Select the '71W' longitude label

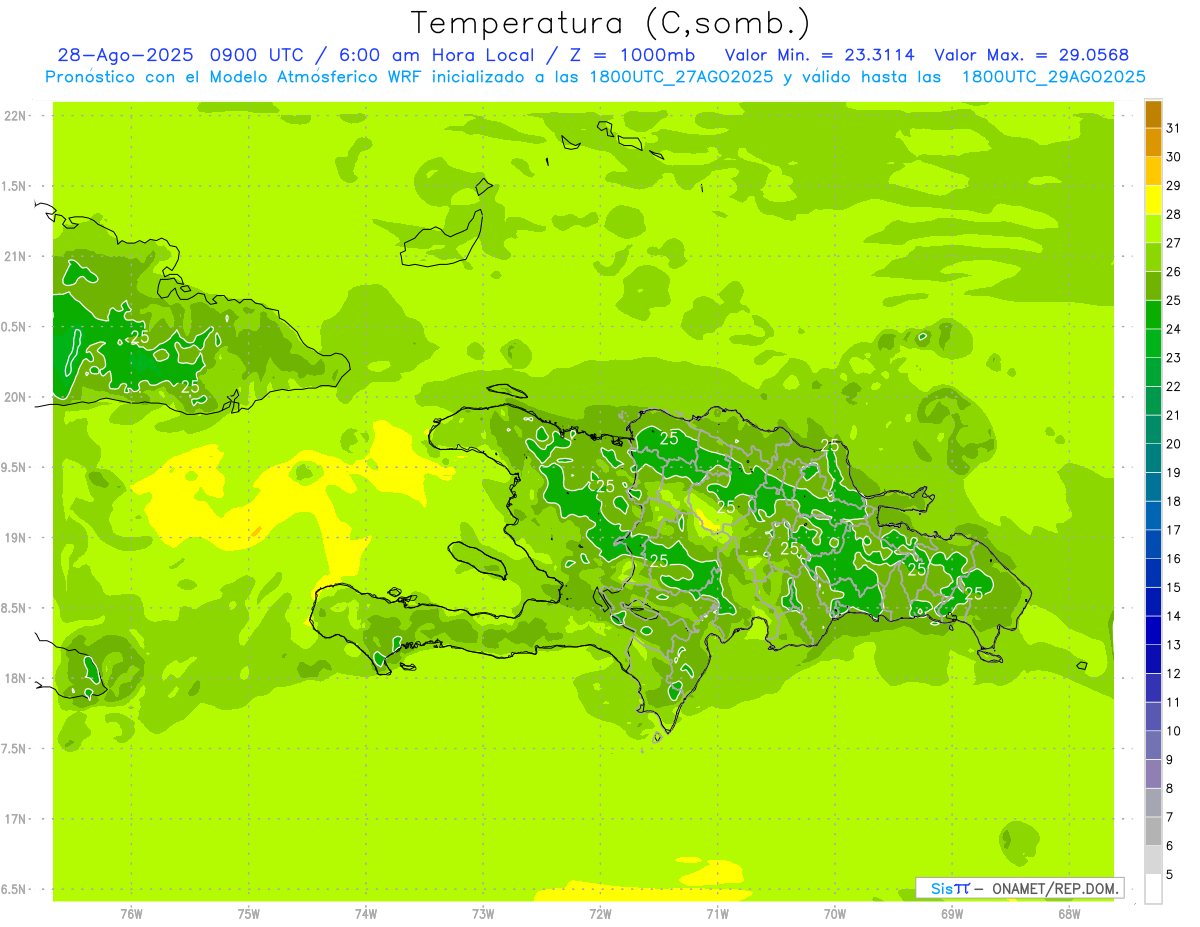(717, 913)
